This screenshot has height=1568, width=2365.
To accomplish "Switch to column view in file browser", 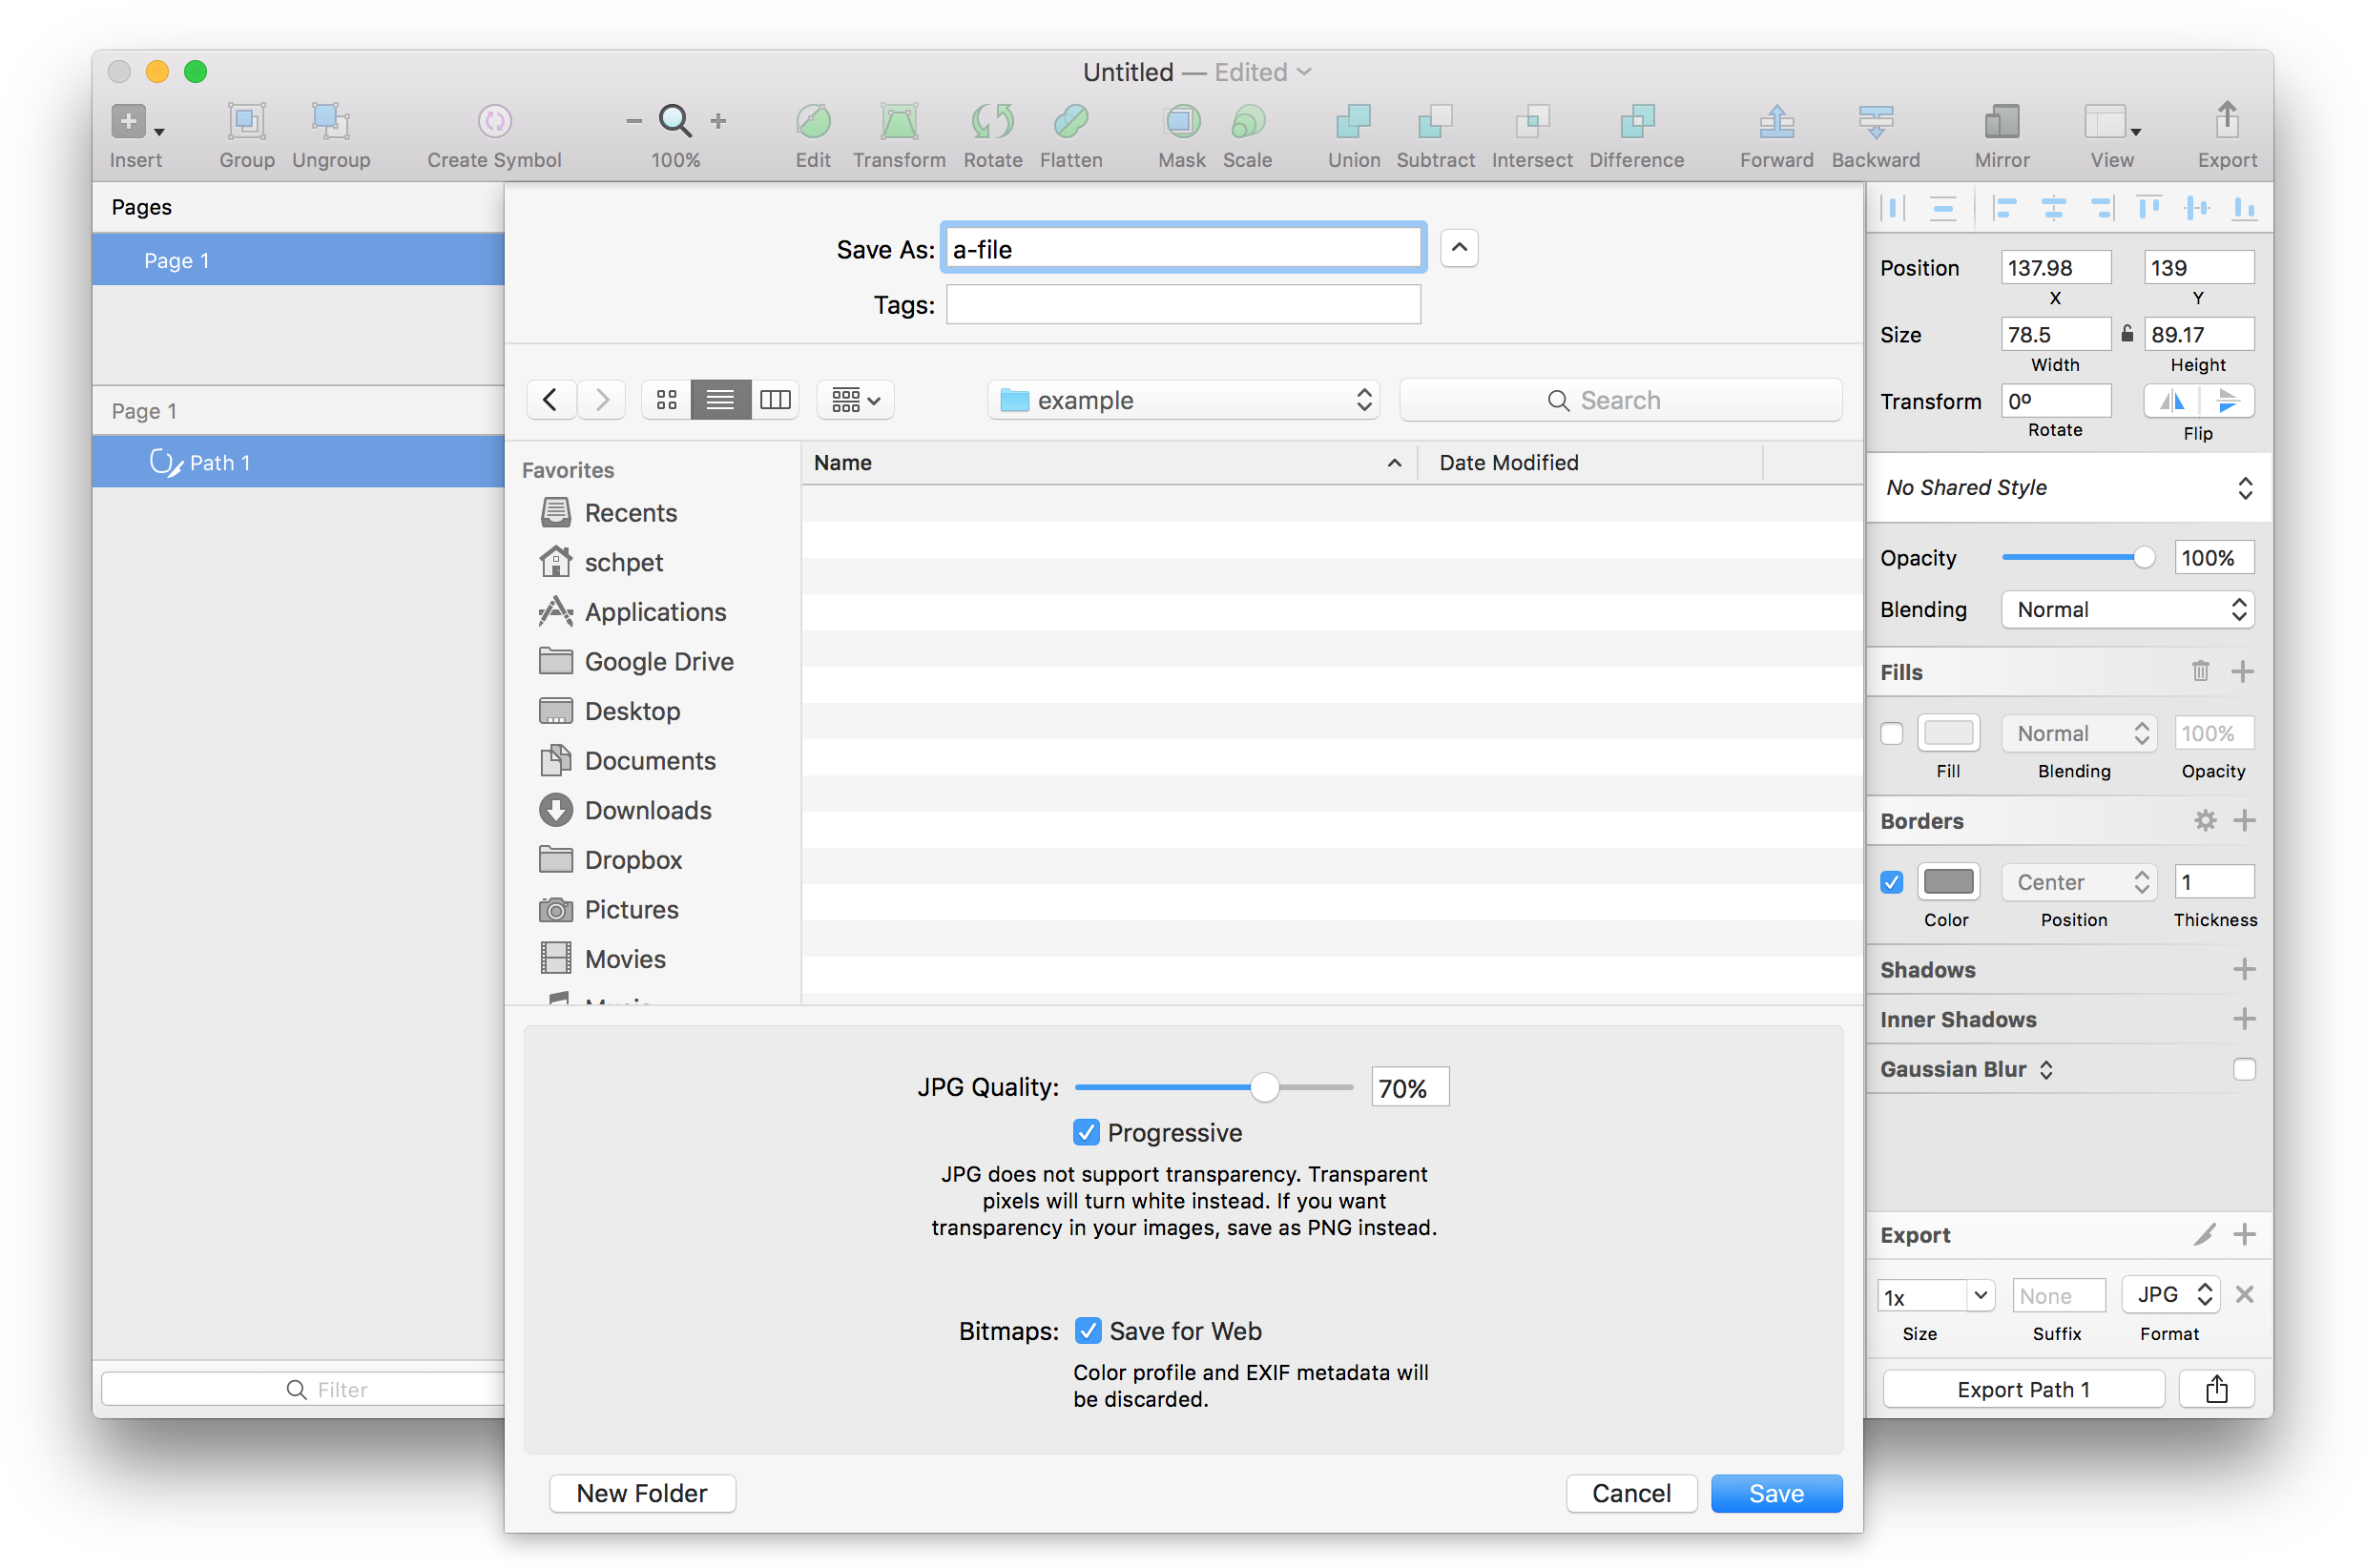I will [775, 399].
